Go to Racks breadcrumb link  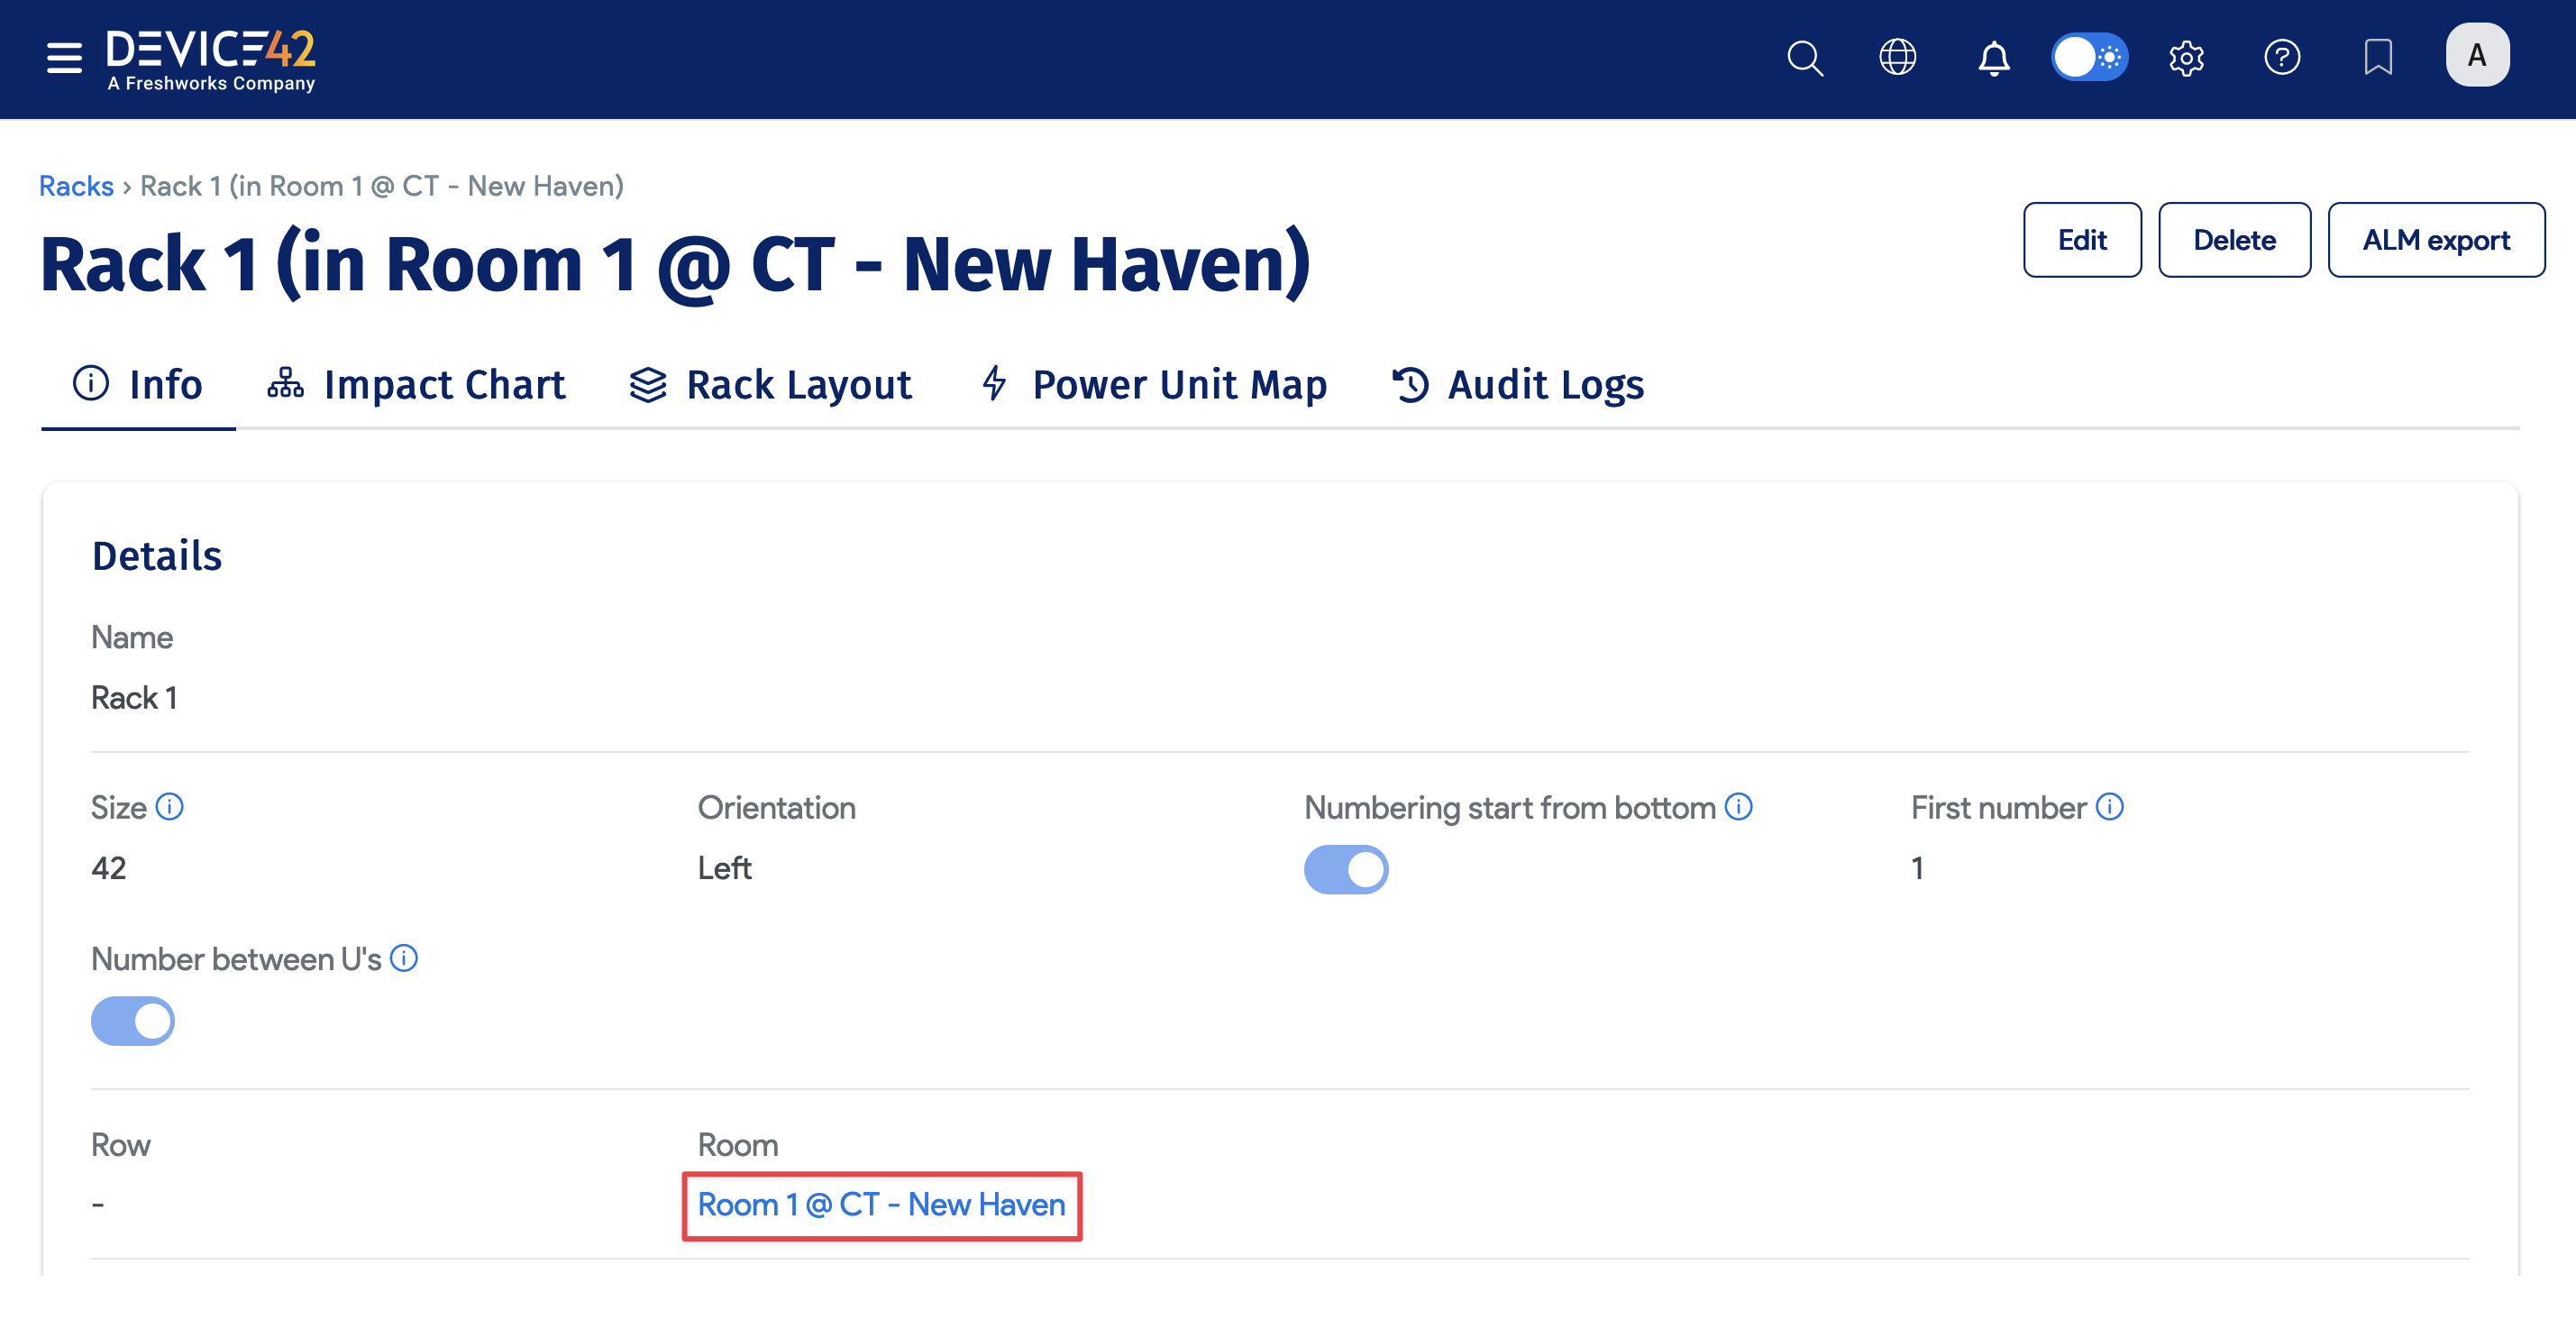[x=76, y=186]
